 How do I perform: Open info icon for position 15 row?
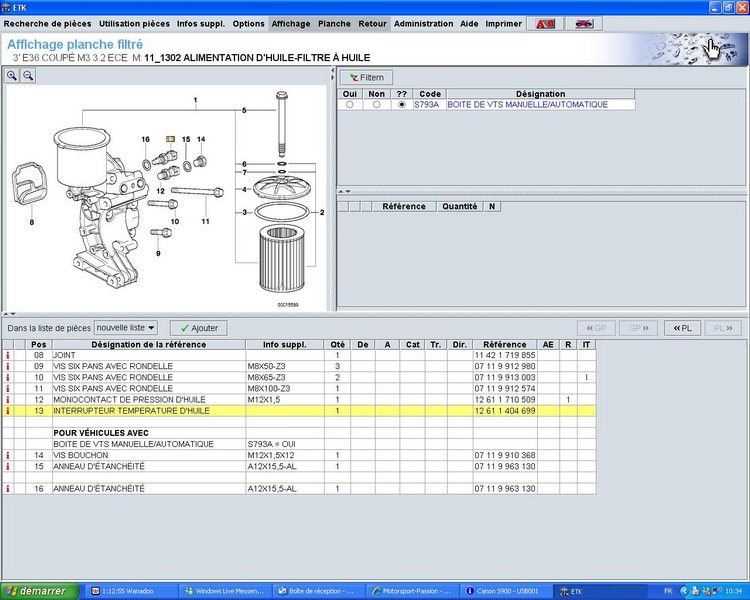(8, 466)
